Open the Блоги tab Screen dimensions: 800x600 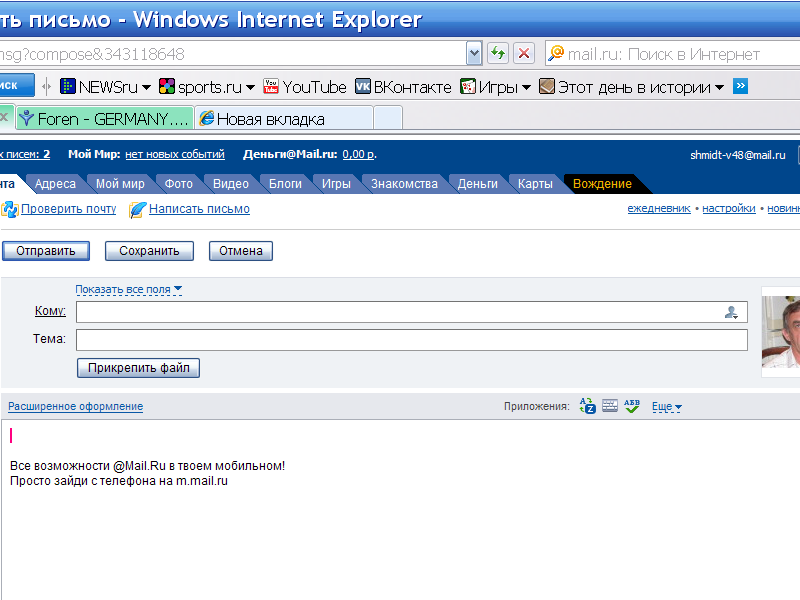point(285,184)
